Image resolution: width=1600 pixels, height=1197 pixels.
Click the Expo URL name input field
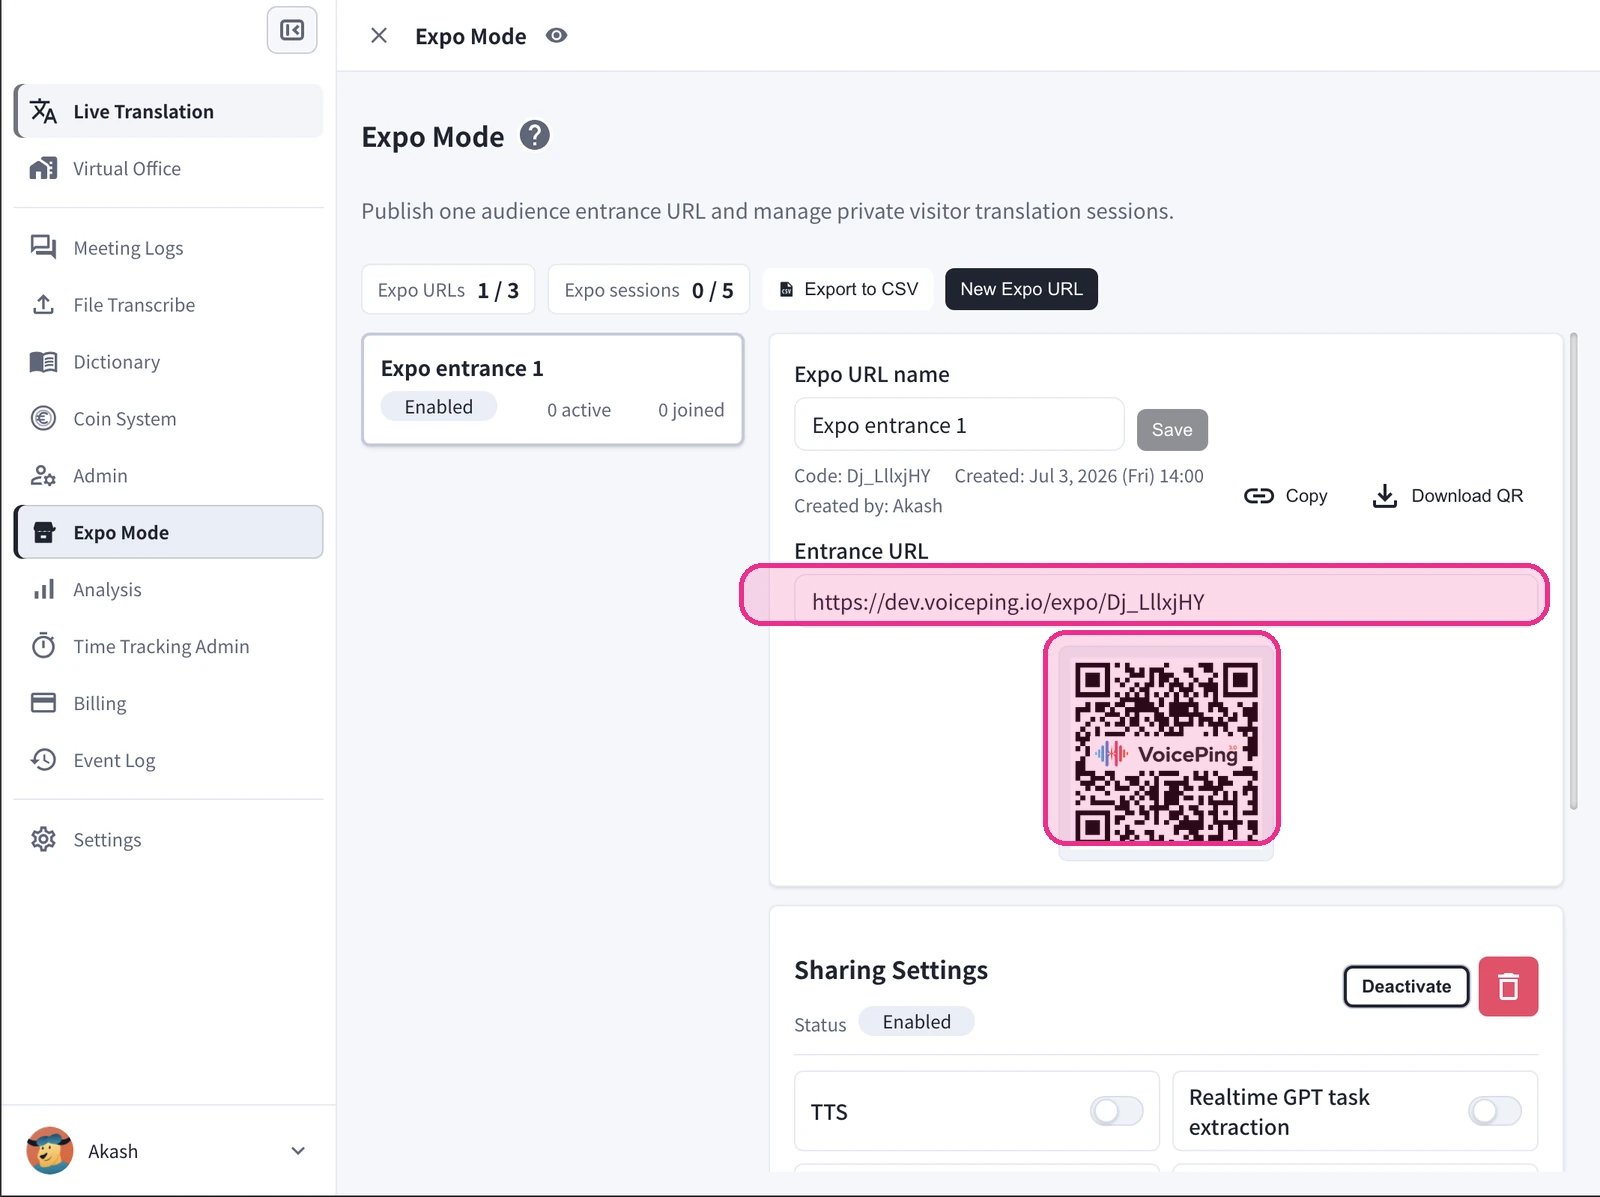point(959,425)
